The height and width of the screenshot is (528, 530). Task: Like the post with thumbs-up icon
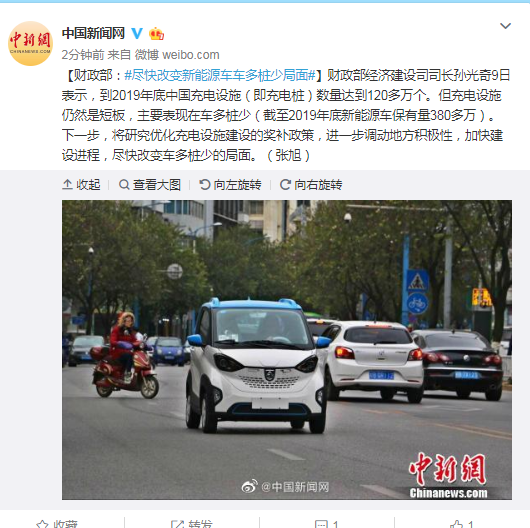coord(456,524)
